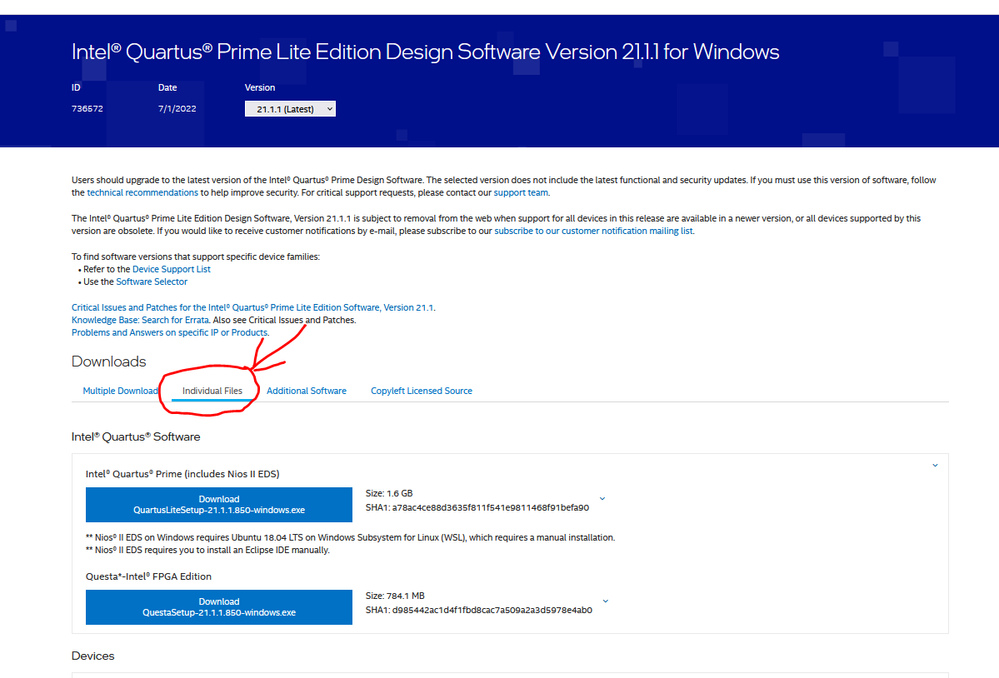999x678 pixels.
Task: Open Problems and Answers on specific IP link
Action: pos(169,333)
